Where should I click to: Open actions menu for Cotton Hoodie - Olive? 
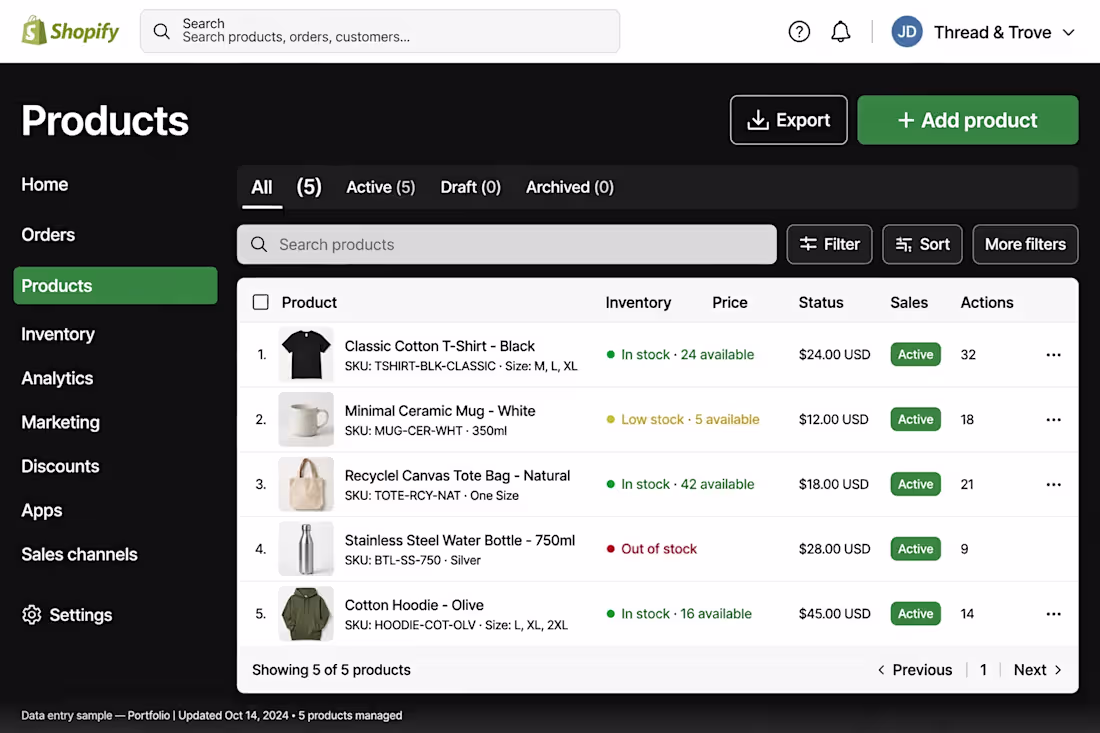point(1053,614)
